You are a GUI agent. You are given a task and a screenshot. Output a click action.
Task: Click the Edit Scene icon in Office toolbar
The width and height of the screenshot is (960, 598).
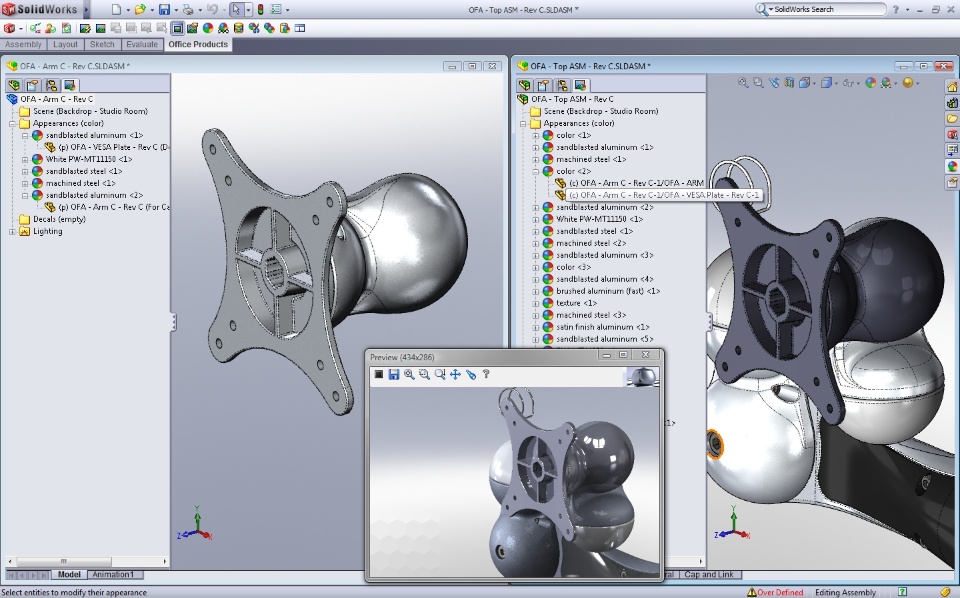coord(223,28)
